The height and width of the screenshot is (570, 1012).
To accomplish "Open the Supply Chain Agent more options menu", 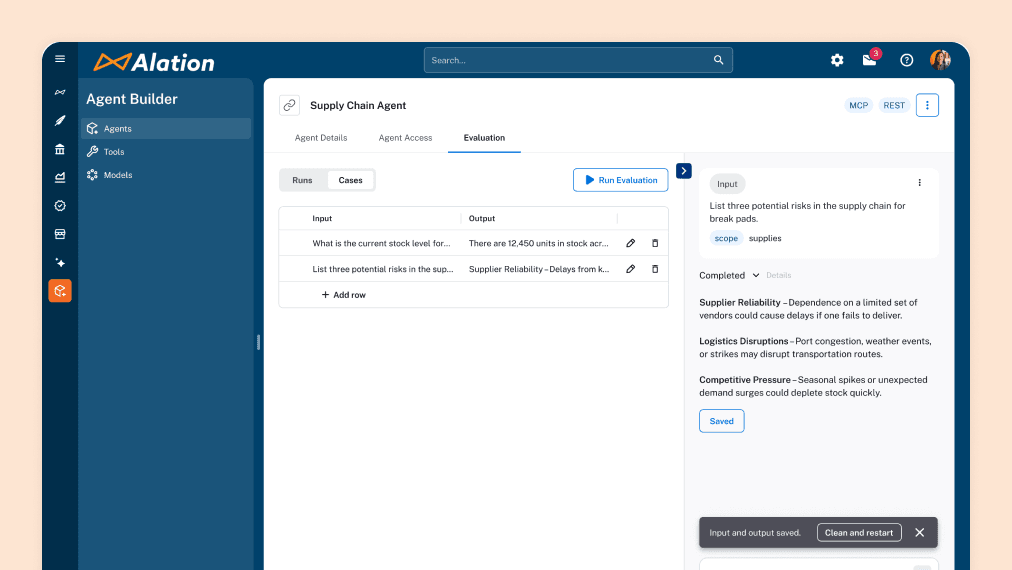I will (x=927, y=105).
